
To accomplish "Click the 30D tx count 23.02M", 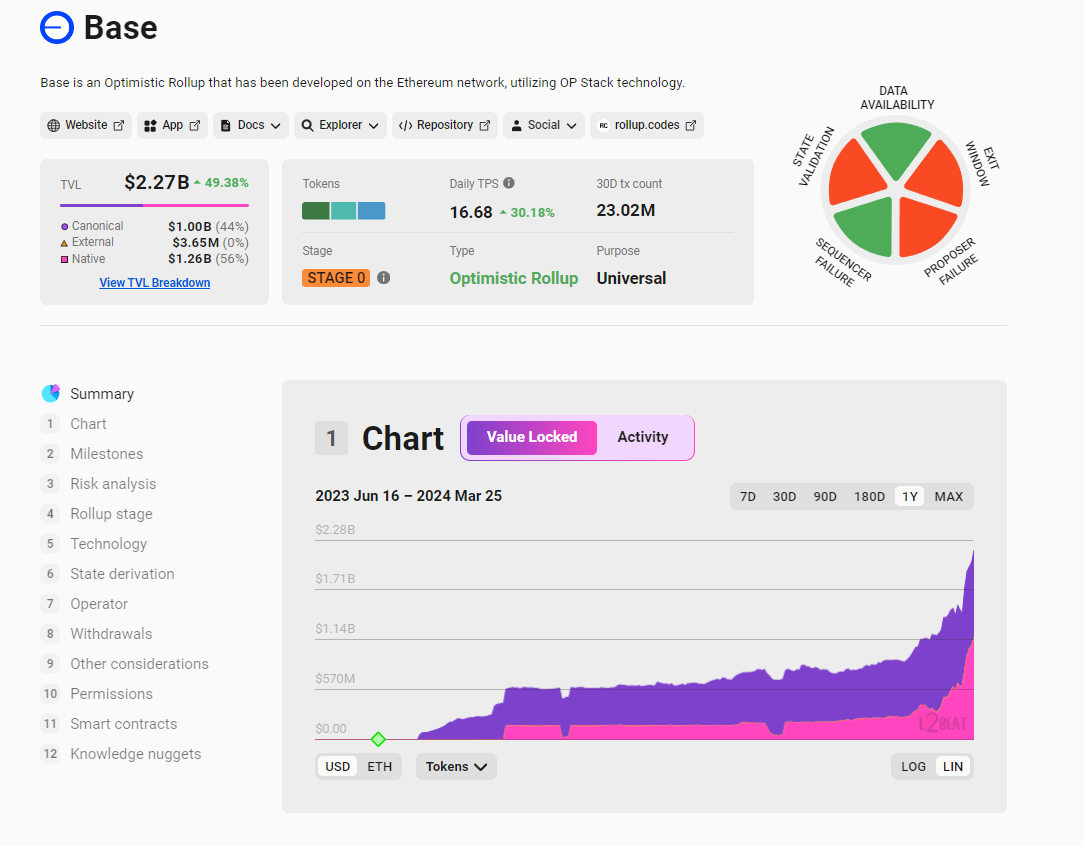I will [x=626, y=210].
